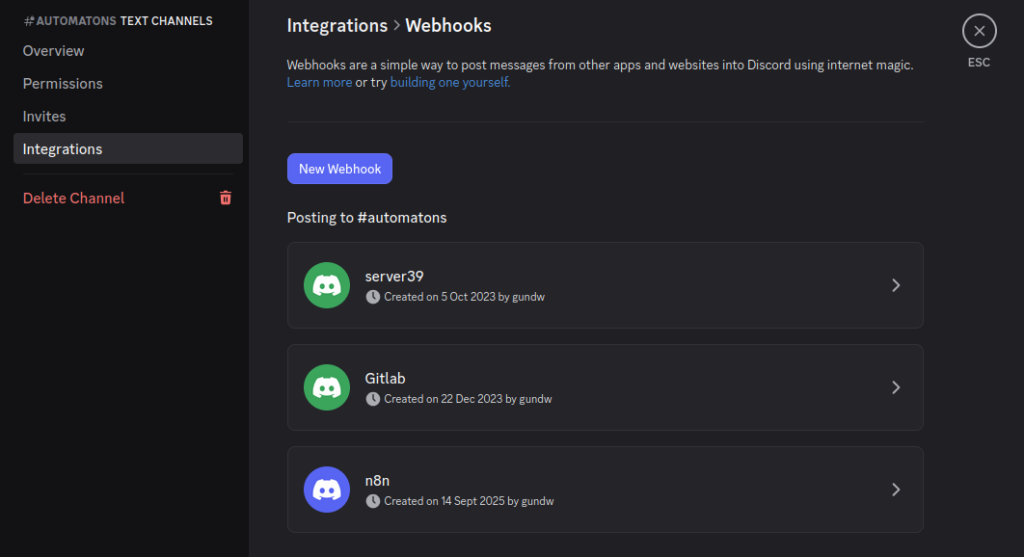Click the clock icon under n8n
The height and width of the screenshot is (557, 1024).
[373, 501]
